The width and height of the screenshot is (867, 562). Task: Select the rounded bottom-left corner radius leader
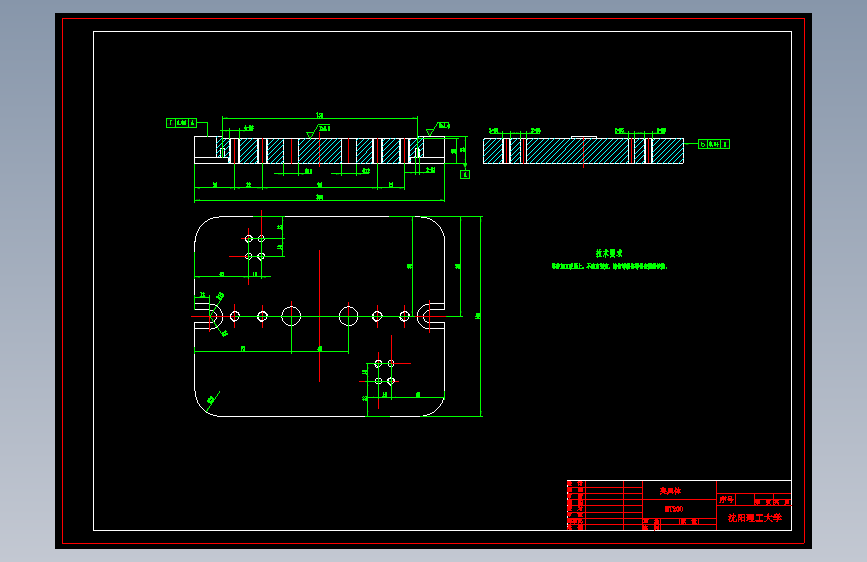click(x=212, y=400)
